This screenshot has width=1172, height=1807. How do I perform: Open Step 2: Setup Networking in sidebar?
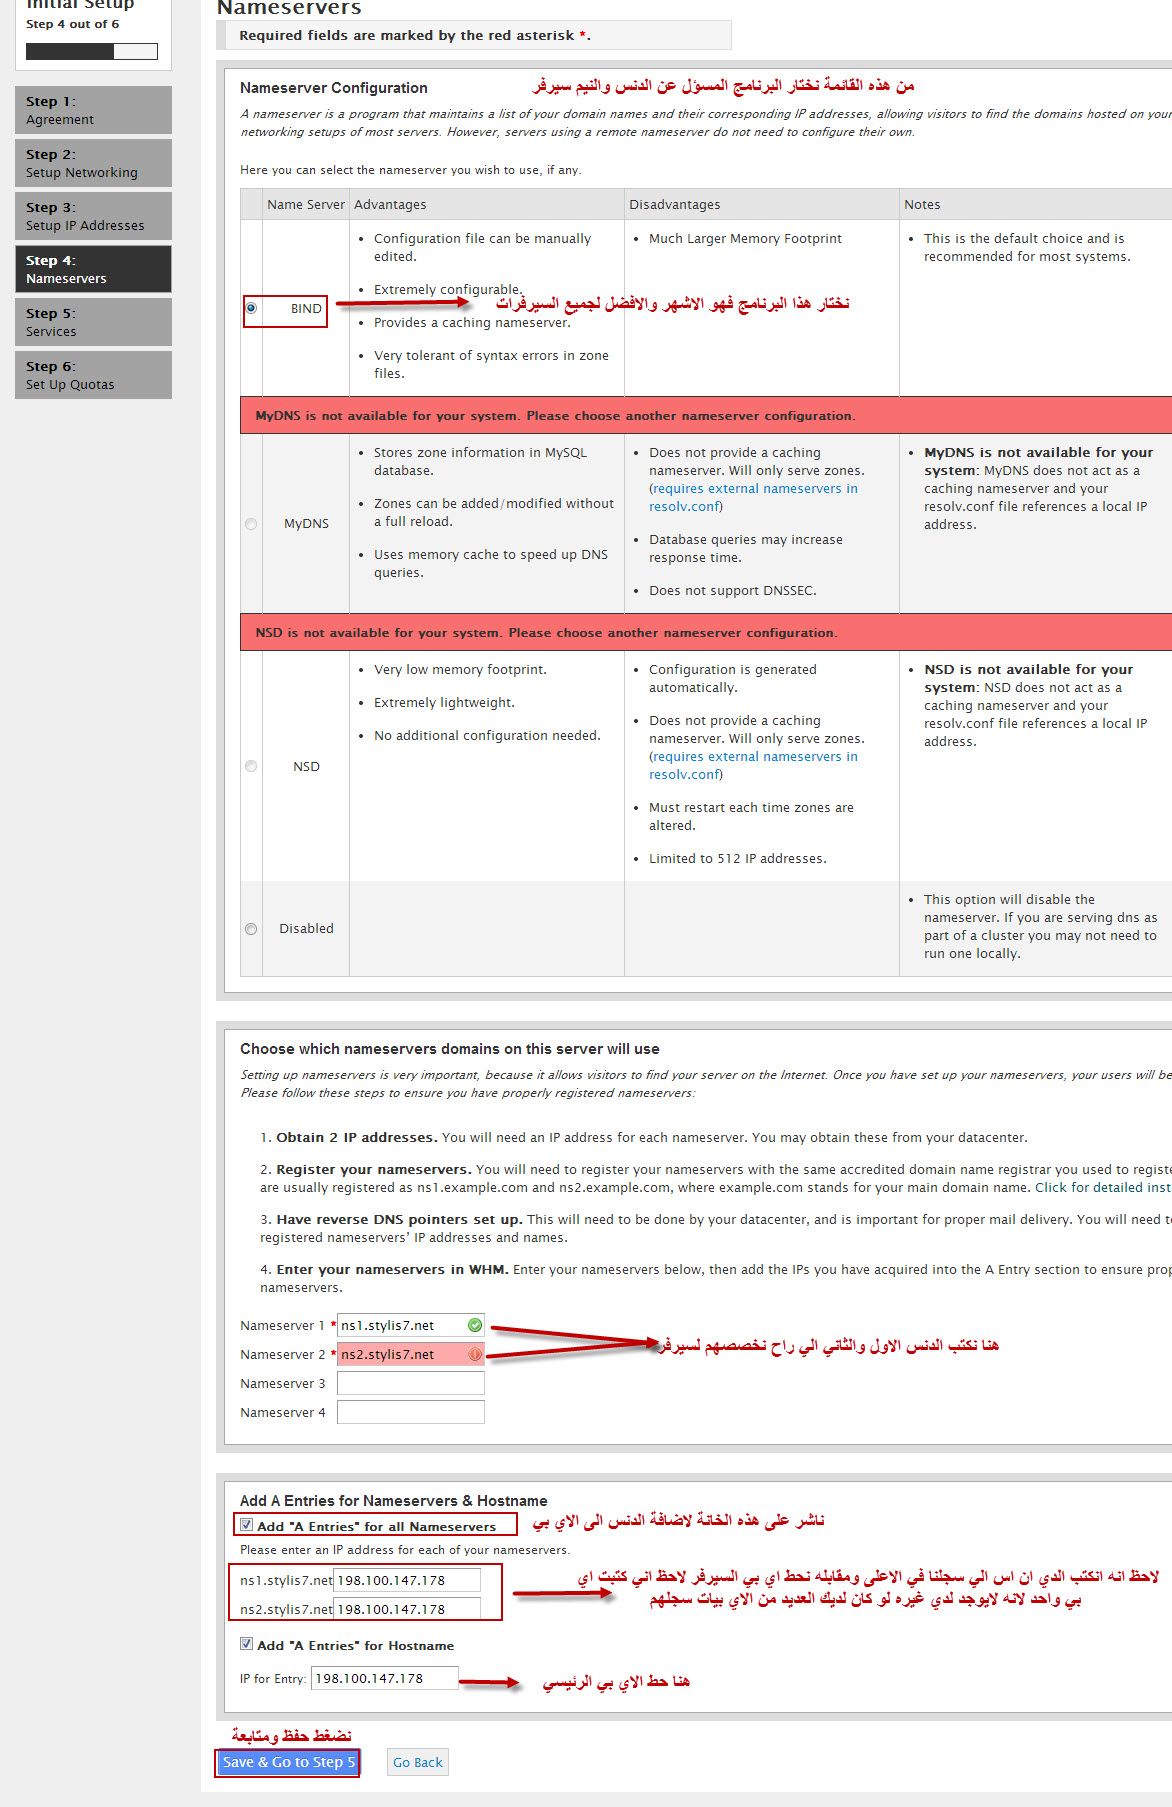click(x=93, y=163)
